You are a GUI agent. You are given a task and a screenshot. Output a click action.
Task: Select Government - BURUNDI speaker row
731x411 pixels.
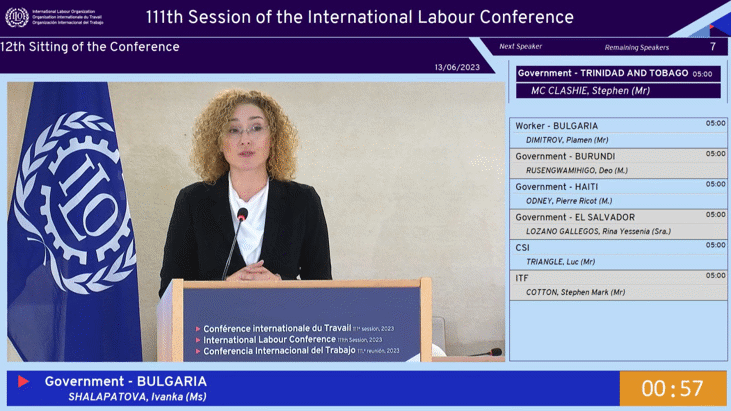click(x=618, y=163)
